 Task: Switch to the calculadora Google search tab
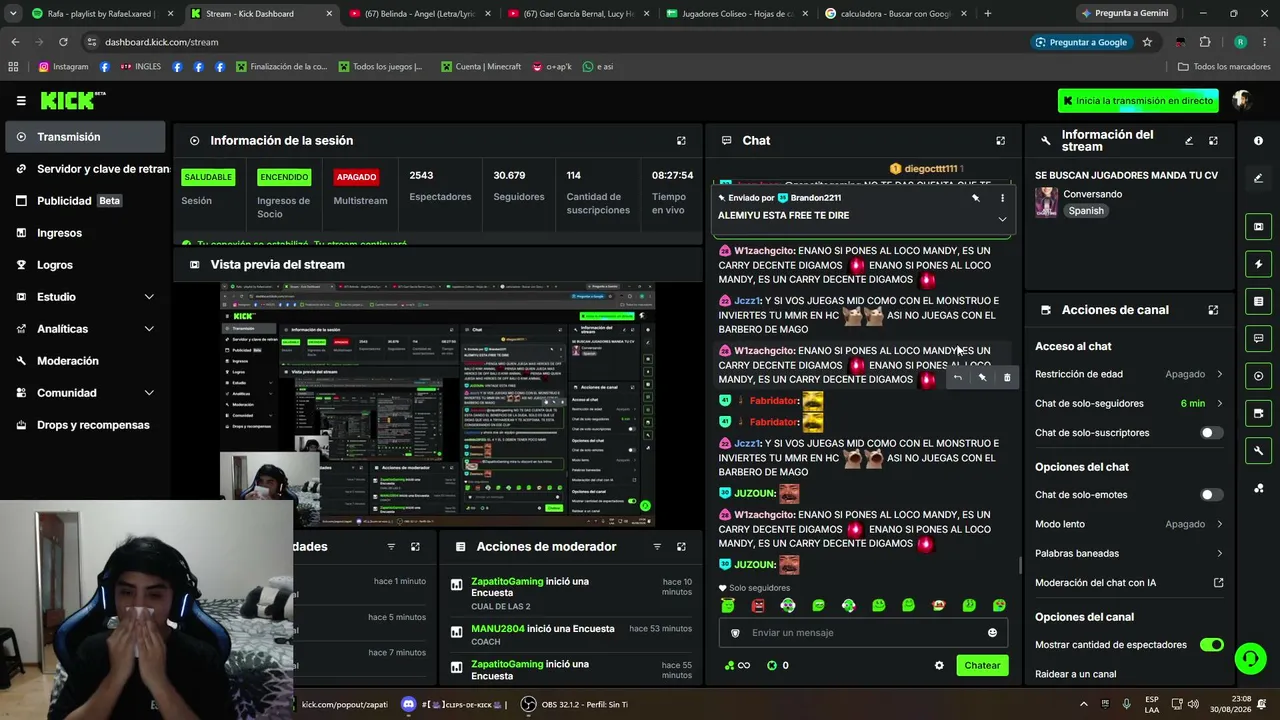click(x=896, y=14)
